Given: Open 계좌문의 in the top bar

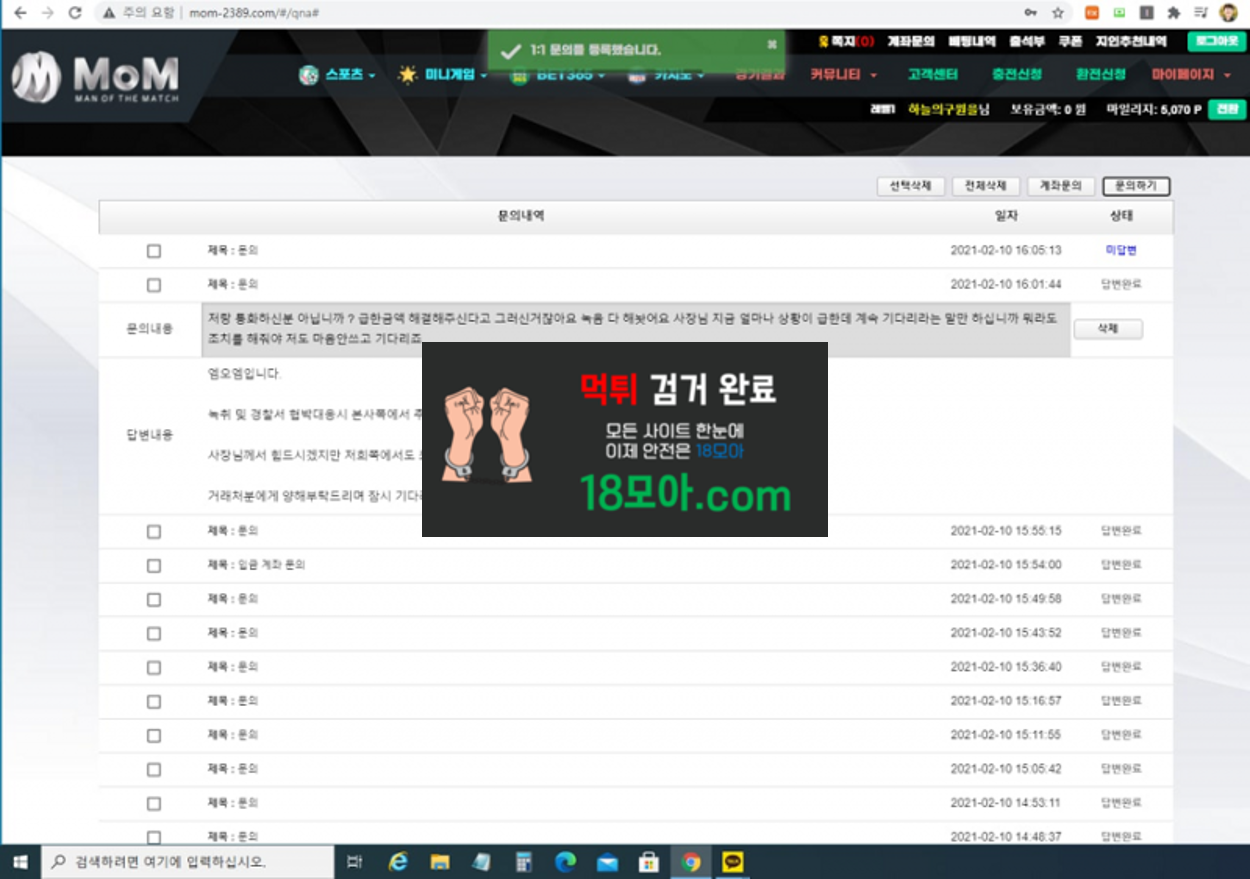Looking at the screenshot, I should click(910, 41).
